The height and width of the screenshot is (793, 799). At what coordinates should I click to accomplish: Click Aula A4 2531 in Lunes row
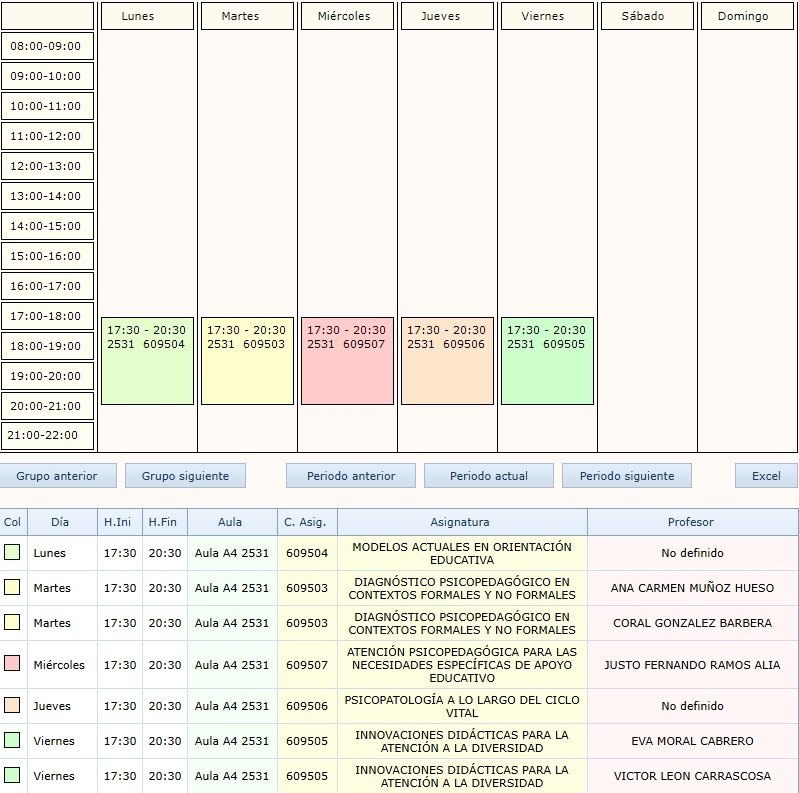pyautogui.click(x=232, y=553)
